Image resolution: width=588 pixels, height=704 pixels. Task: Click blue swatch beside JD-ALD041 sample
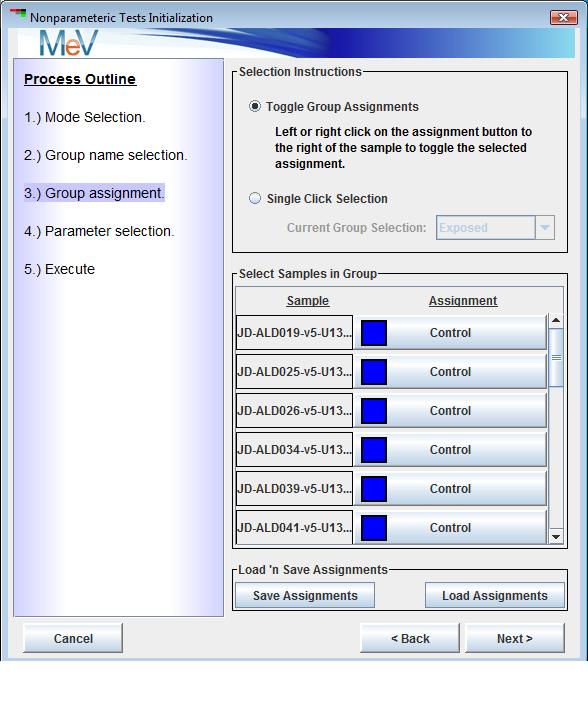pos(374,528)
